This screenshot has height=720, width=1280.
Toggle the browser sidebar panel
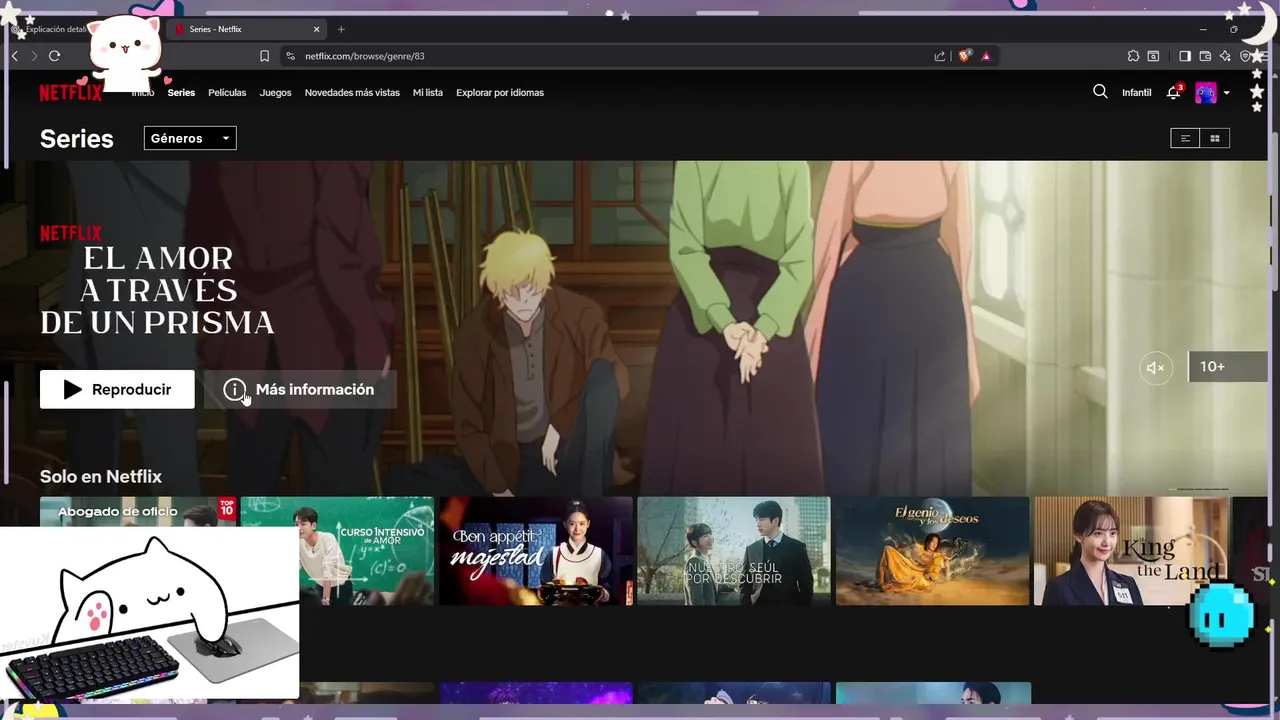click(1185, 56)
